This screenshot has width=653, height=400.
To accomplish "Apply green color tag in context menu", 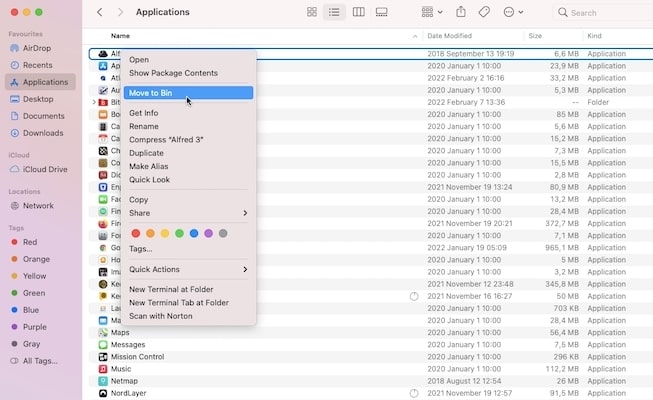I will (179, 233).
